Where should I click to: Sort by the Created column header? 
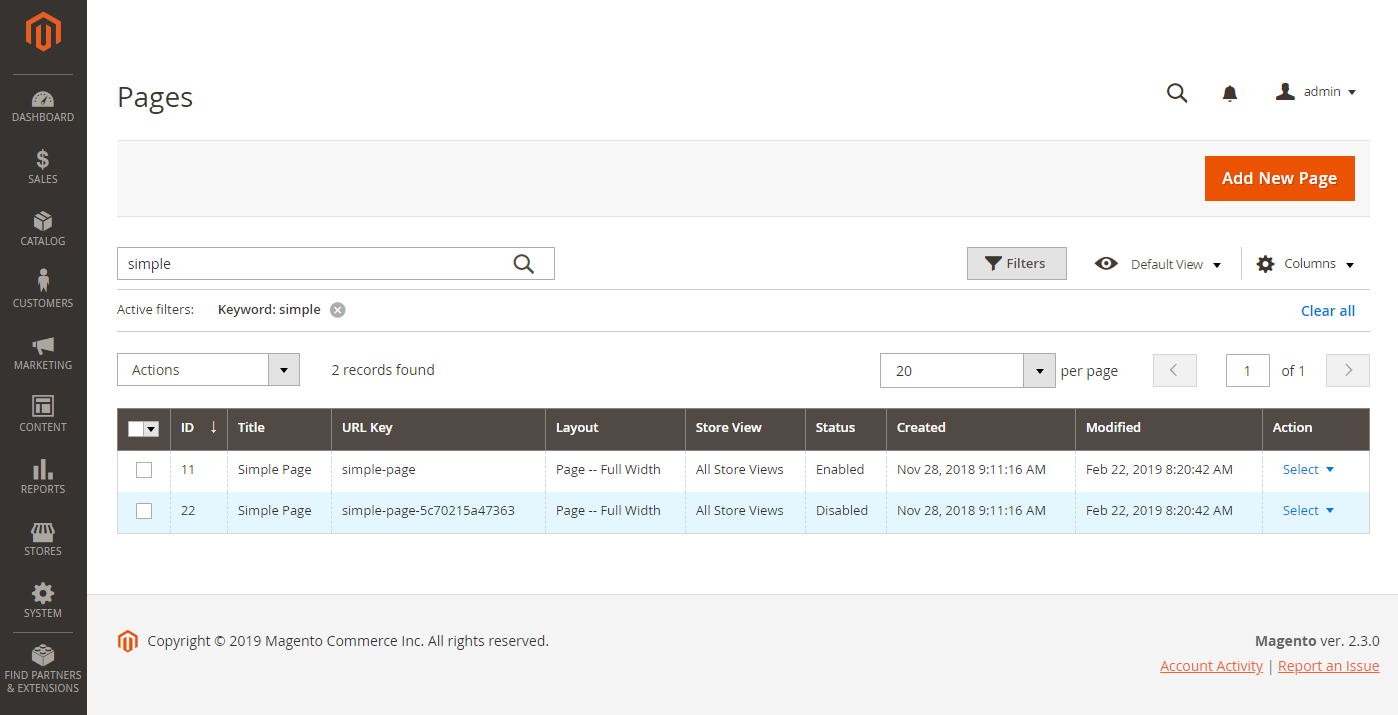coord(981,428)
